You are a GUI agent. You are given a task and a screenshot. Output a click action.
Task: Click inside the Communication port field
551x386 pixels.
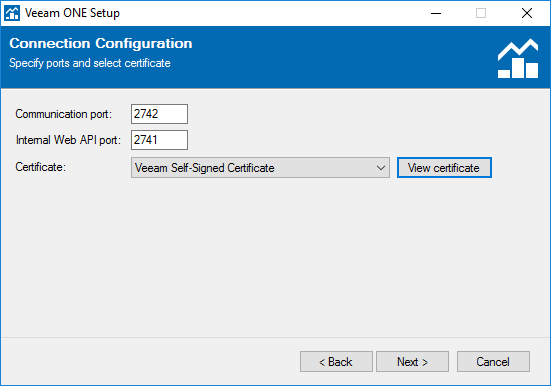point(159,114)
